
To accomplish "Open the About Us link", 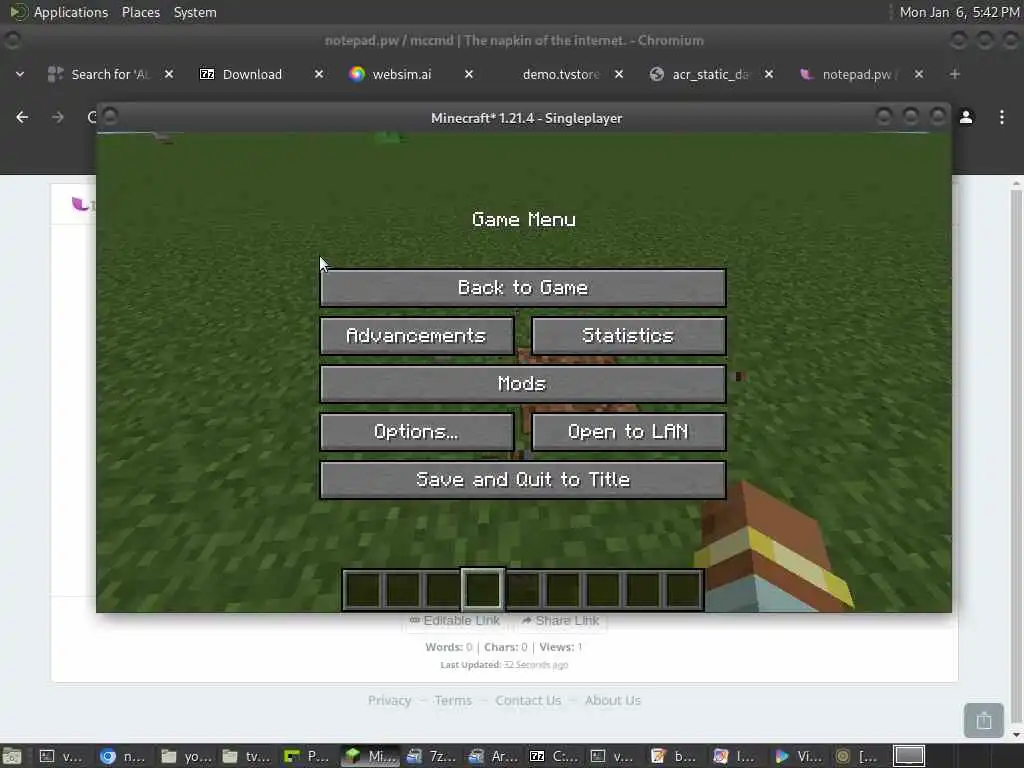I will pos(613,701).
